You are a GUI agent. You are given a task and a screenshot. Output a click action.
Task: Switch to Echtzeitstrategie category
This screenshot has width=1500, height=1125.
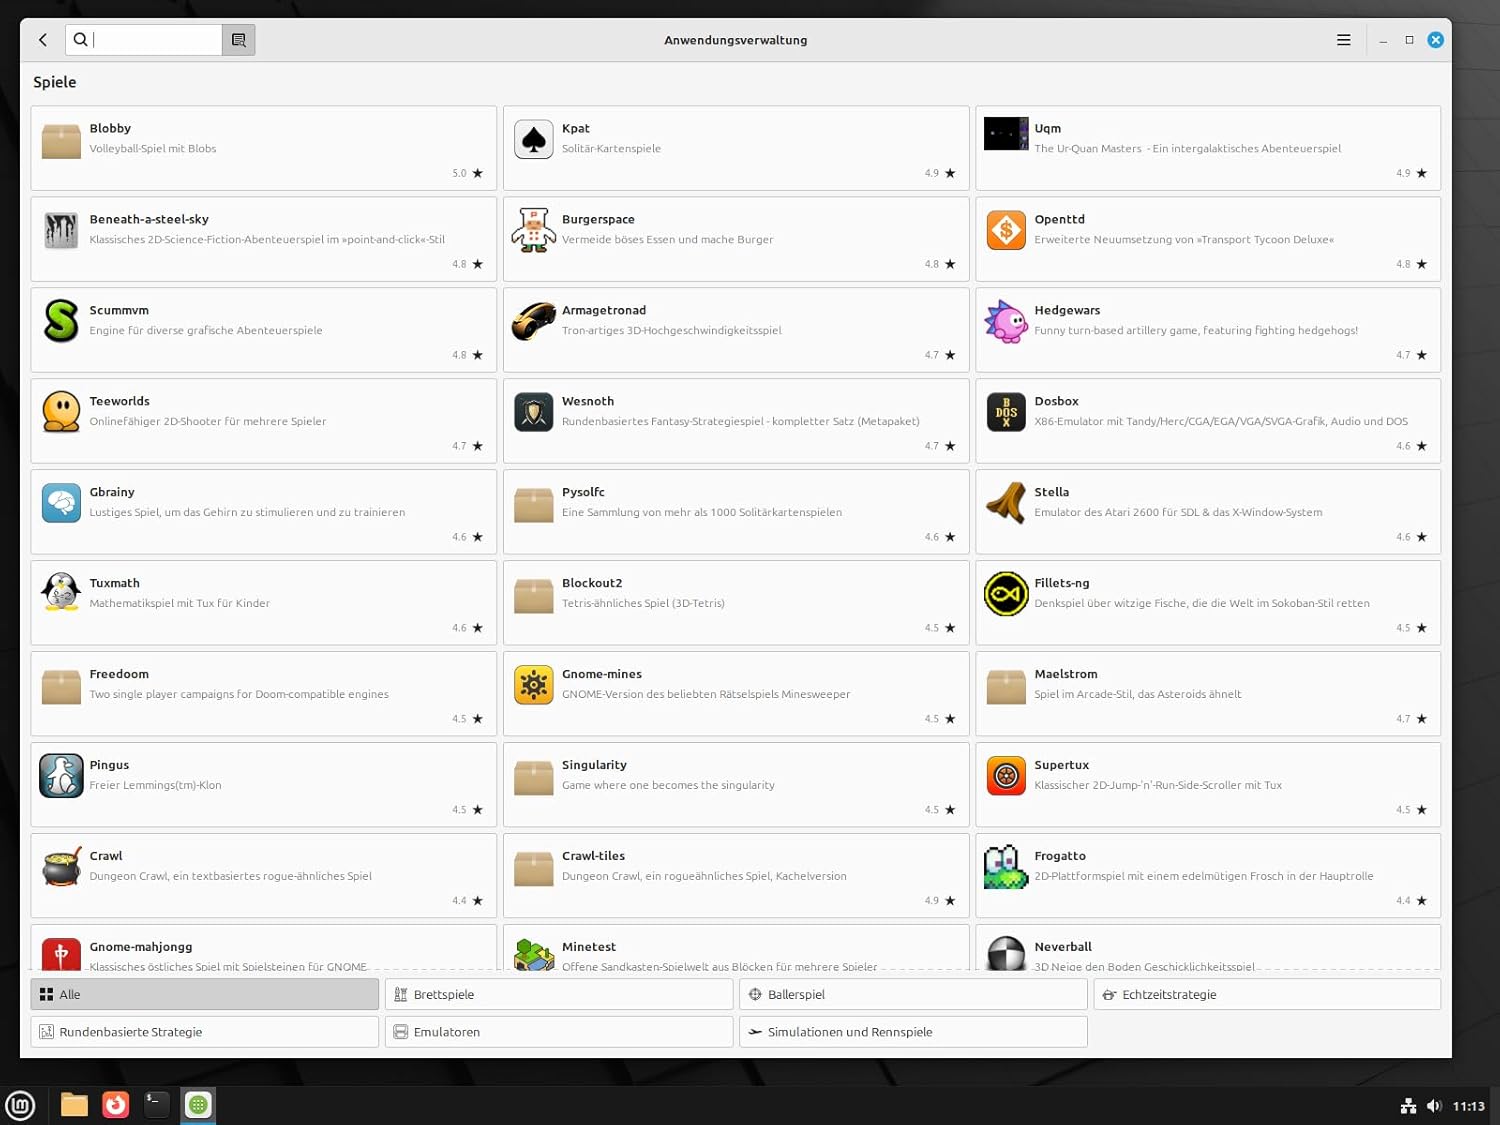coord(1267,994)
